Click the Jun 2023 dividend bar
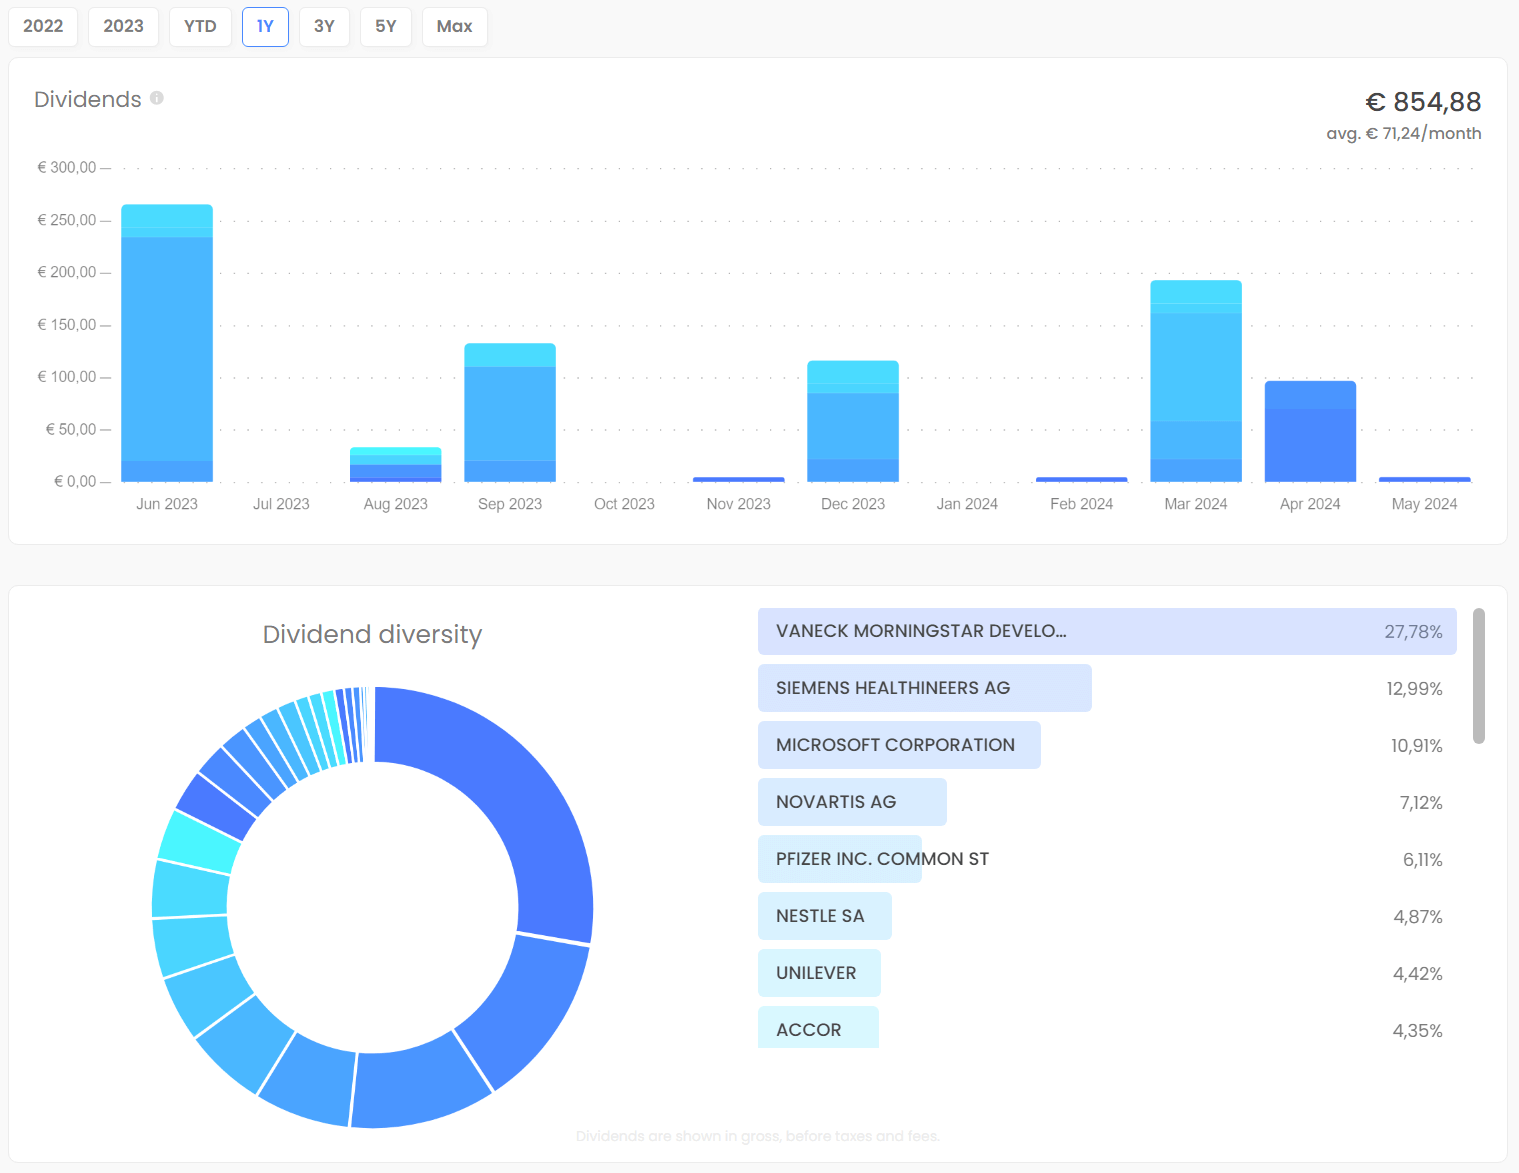This screenshot has width=1519, height=1173. click(167, 345)
